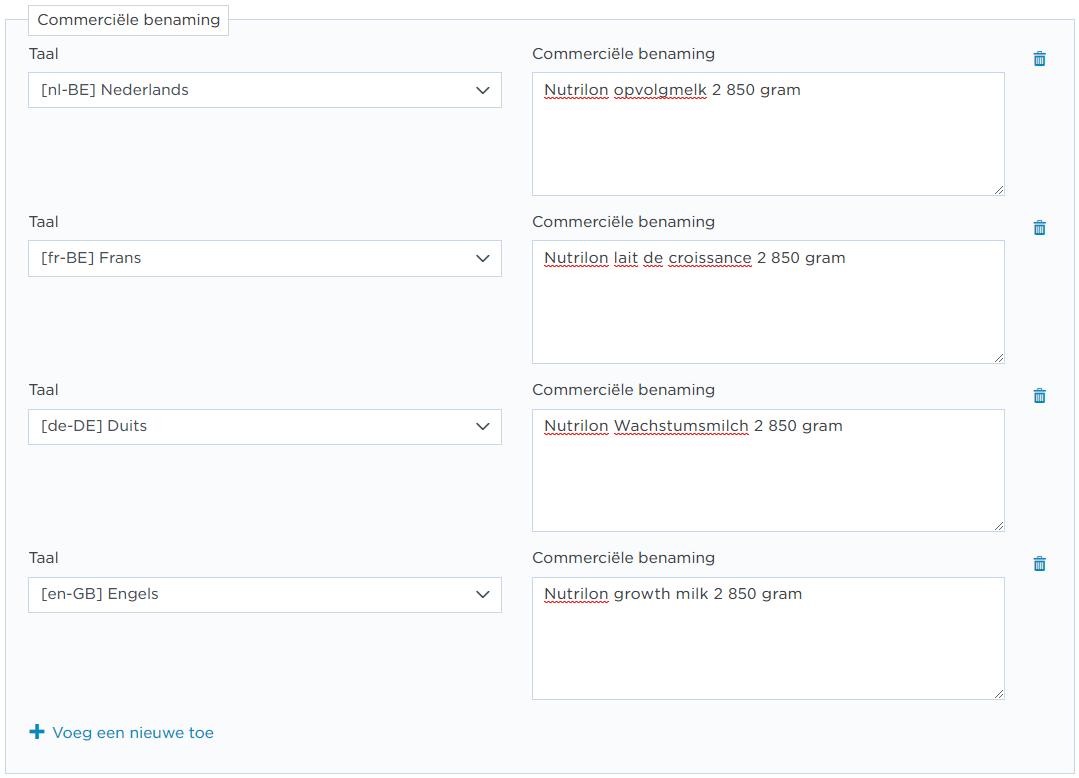Viewport: 1079px width, 778px height.
Task: Click the resize handle of the Engels text area
Action: pos(998,693)
